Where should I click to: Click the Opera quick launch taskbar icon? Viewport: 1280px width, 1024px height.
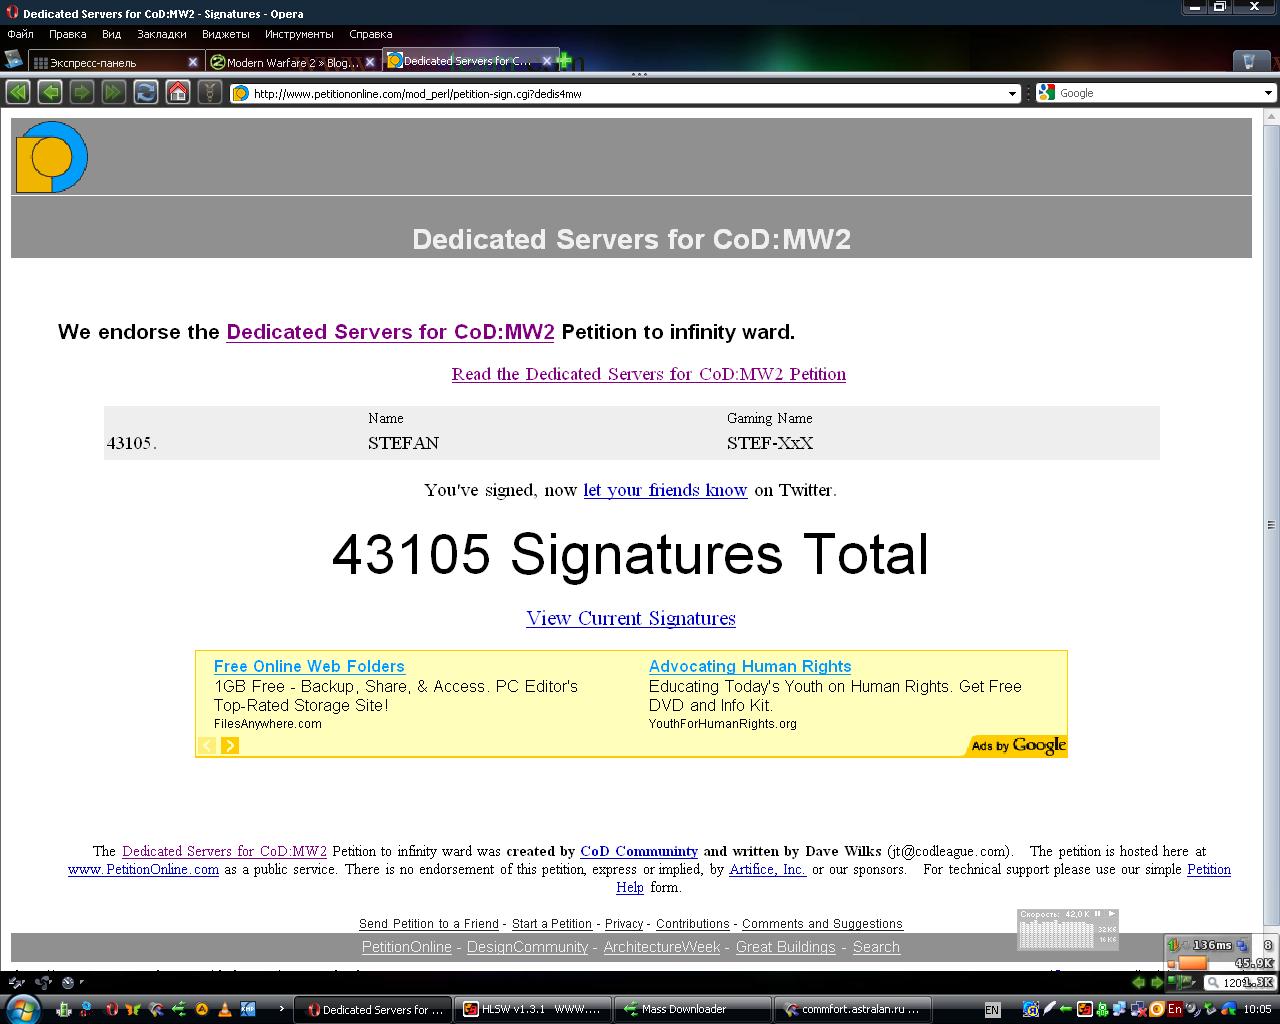coord(113,1009)
